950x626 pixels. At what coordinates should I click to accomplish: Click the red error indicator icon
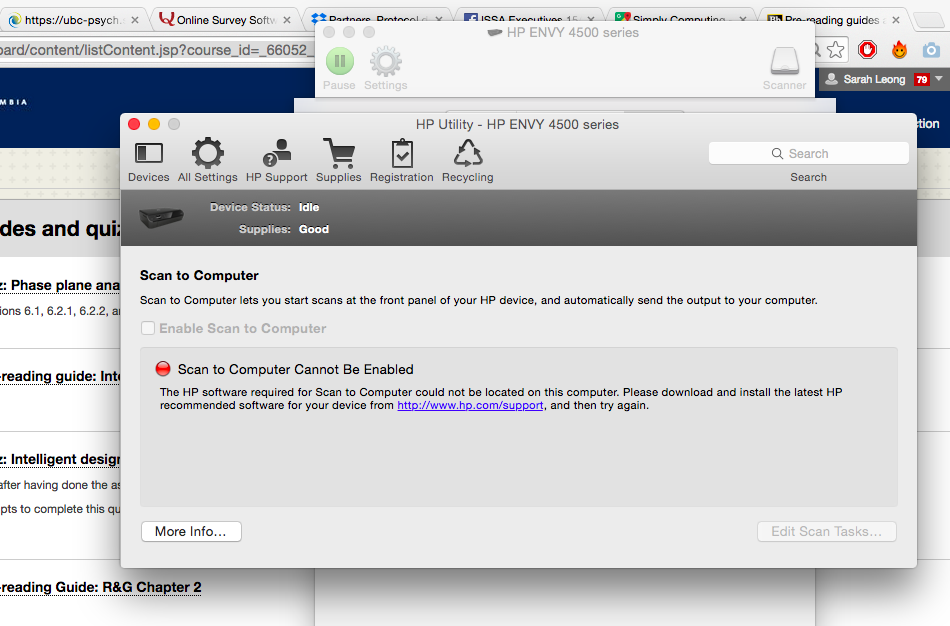coord(163,368)
